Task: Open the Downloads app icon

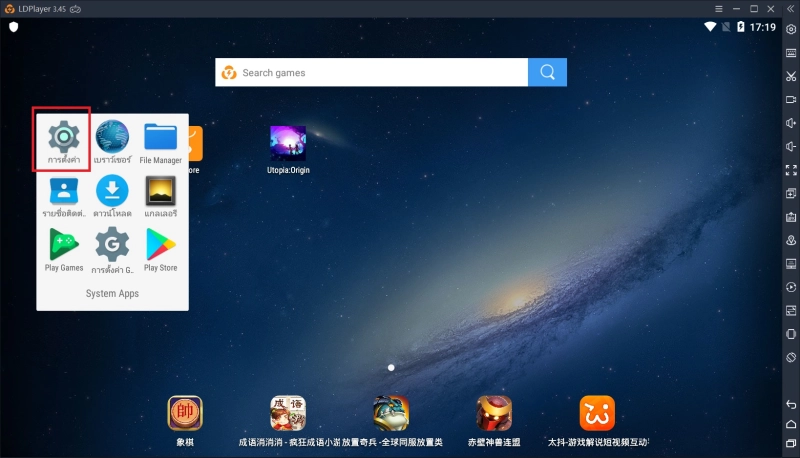Action: 112,190
